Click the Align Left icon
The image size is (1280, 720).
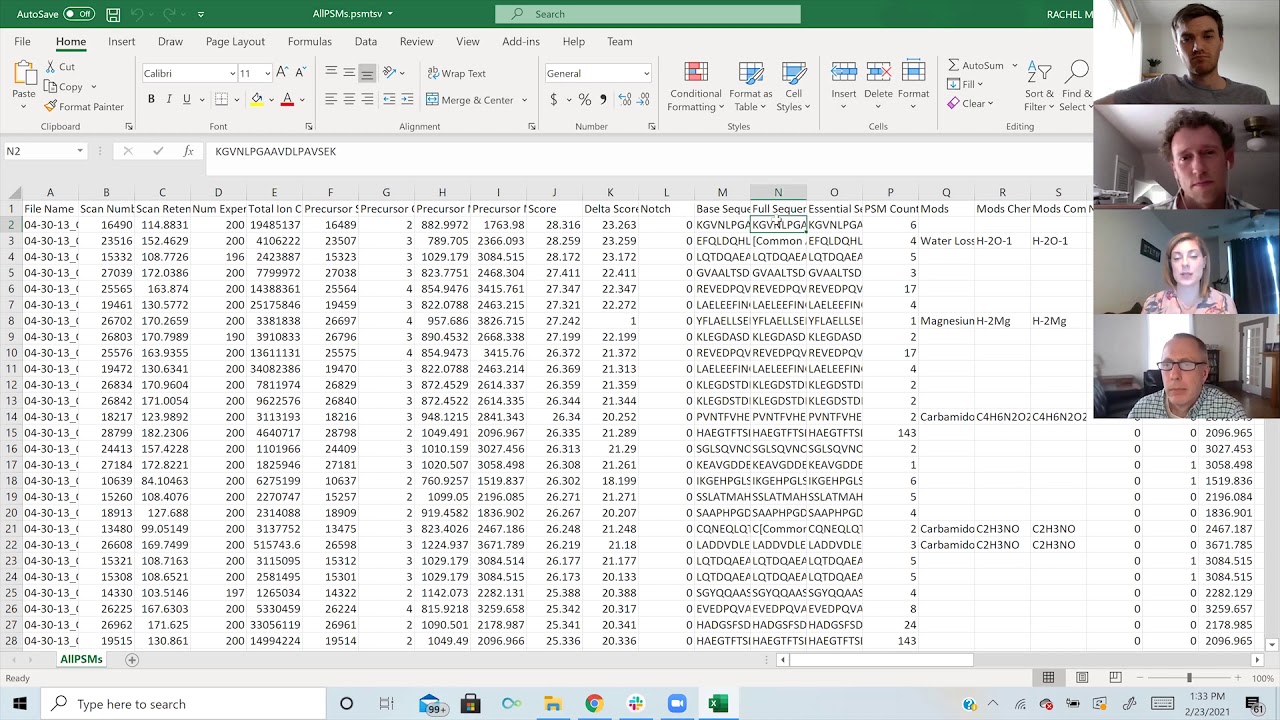[x=331, y=99]
